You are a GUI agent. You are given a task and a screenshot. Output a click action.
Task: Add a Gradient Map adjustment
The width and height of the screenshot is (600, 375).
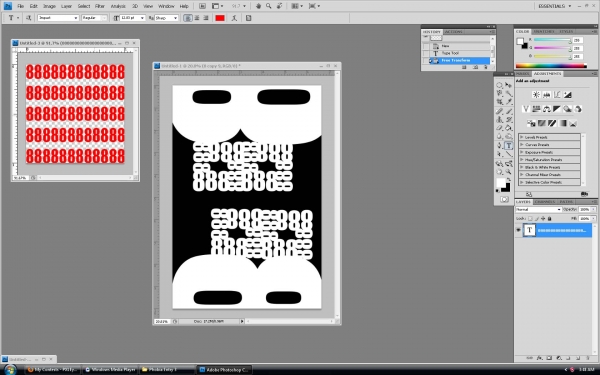point(562,123)
